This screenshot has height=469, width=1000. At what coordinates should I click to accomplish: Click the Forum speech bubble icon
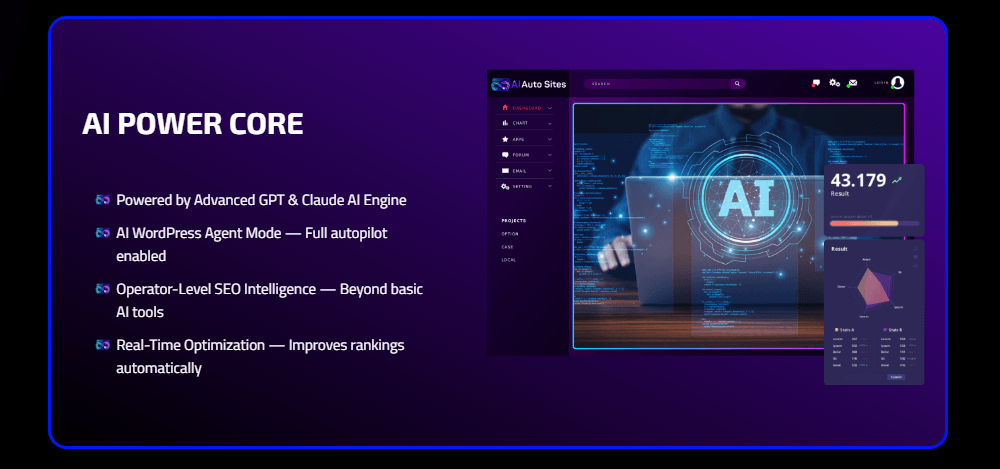click(505, 154)
